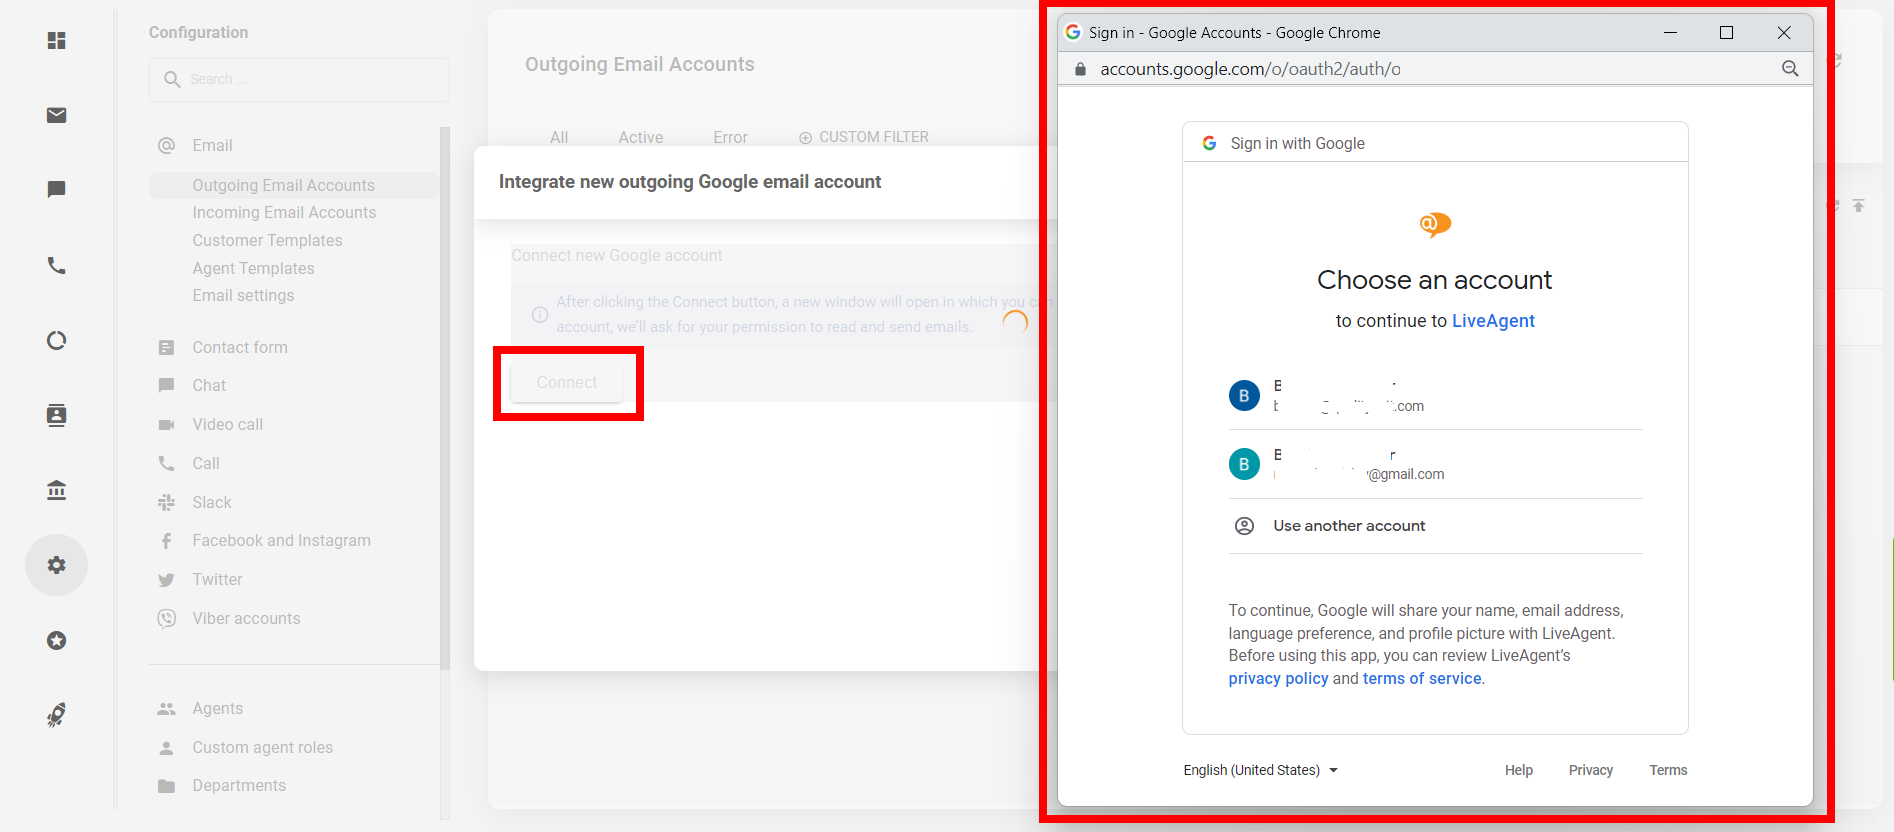Image resolution: width=1894 pixels, height=832 pixels.
Task: Switch to the Active filter tab
Action: click(x=641, y=137)
